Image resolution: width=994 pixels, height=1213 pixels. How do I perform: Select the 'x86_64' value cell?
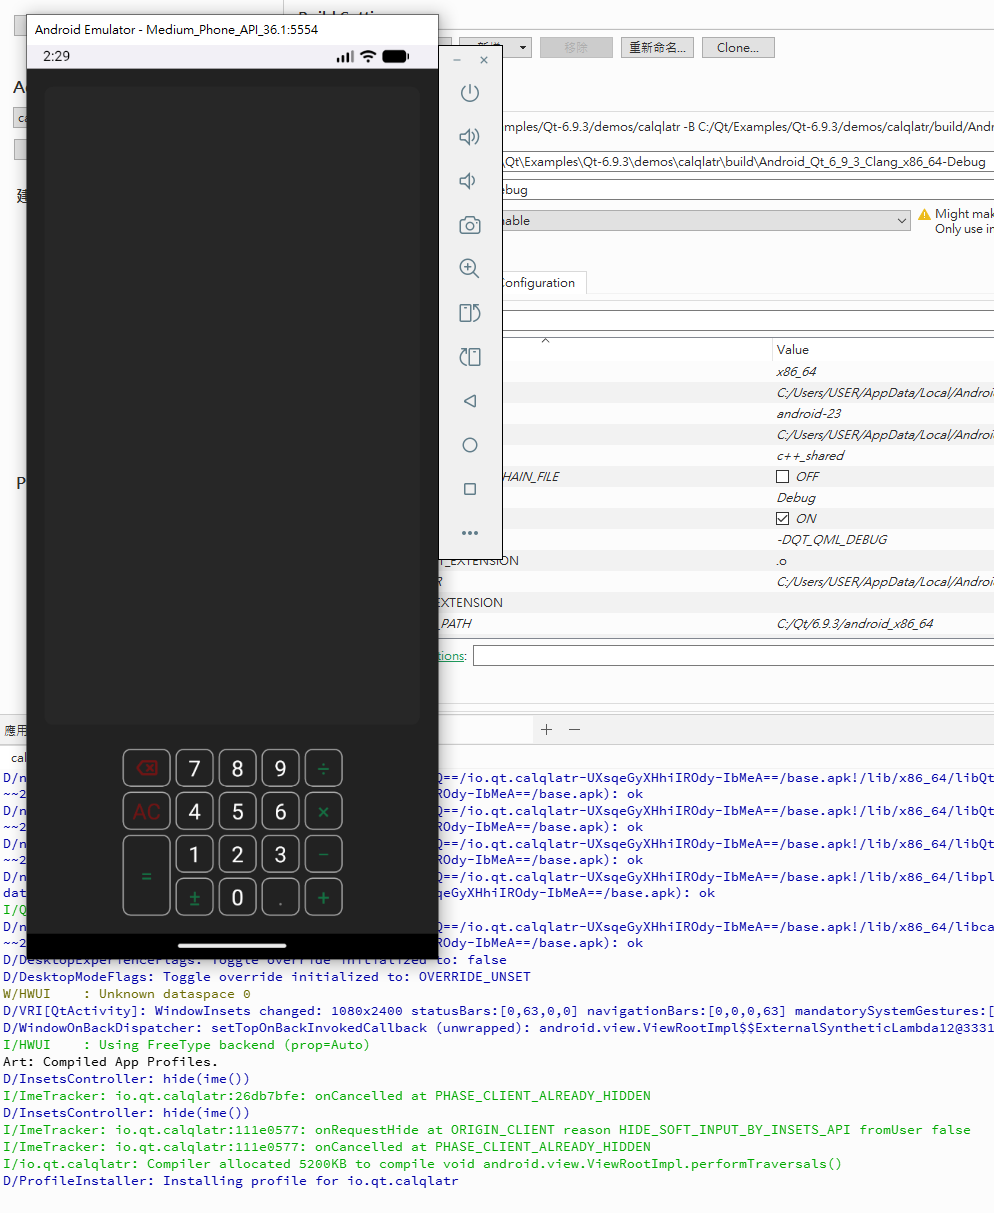coord(796,371)
